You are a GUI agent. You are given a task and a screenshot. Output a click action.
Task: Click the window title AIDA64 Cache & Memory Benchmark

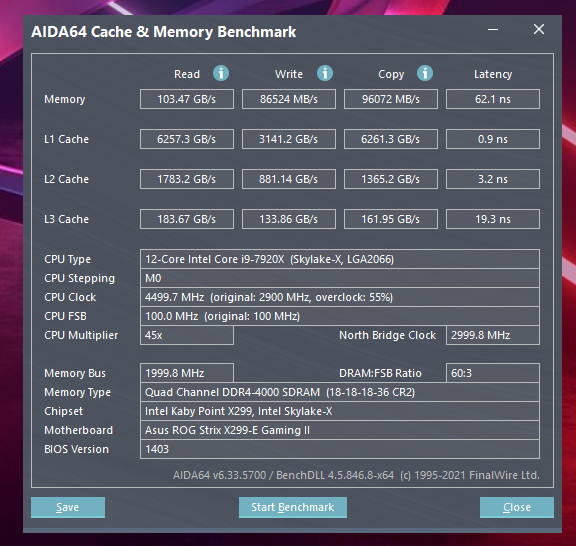163,32
